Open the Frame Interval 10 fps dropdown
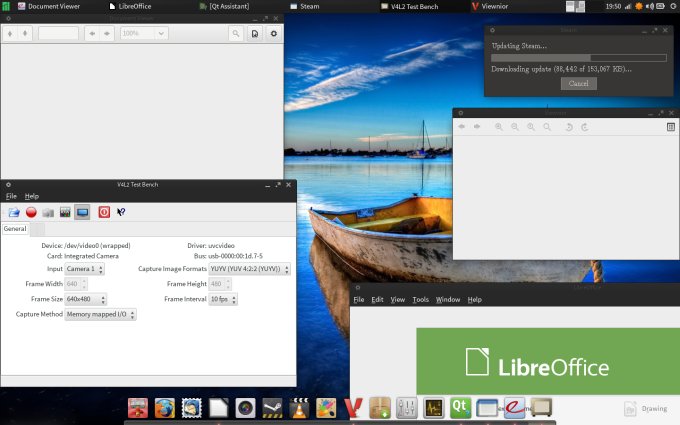This screenshot has height=425, width=680. (224, 299)
